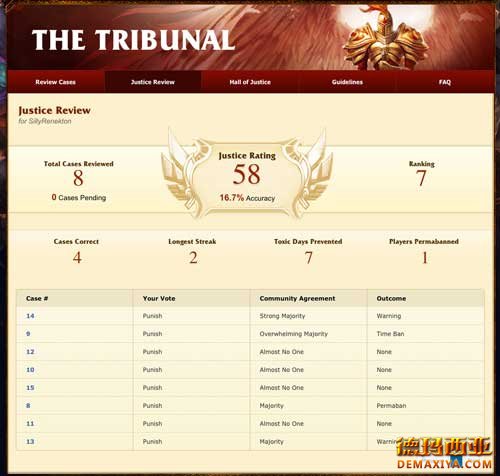Click the Players Permabanned label
500x476 pixels.
424,241
